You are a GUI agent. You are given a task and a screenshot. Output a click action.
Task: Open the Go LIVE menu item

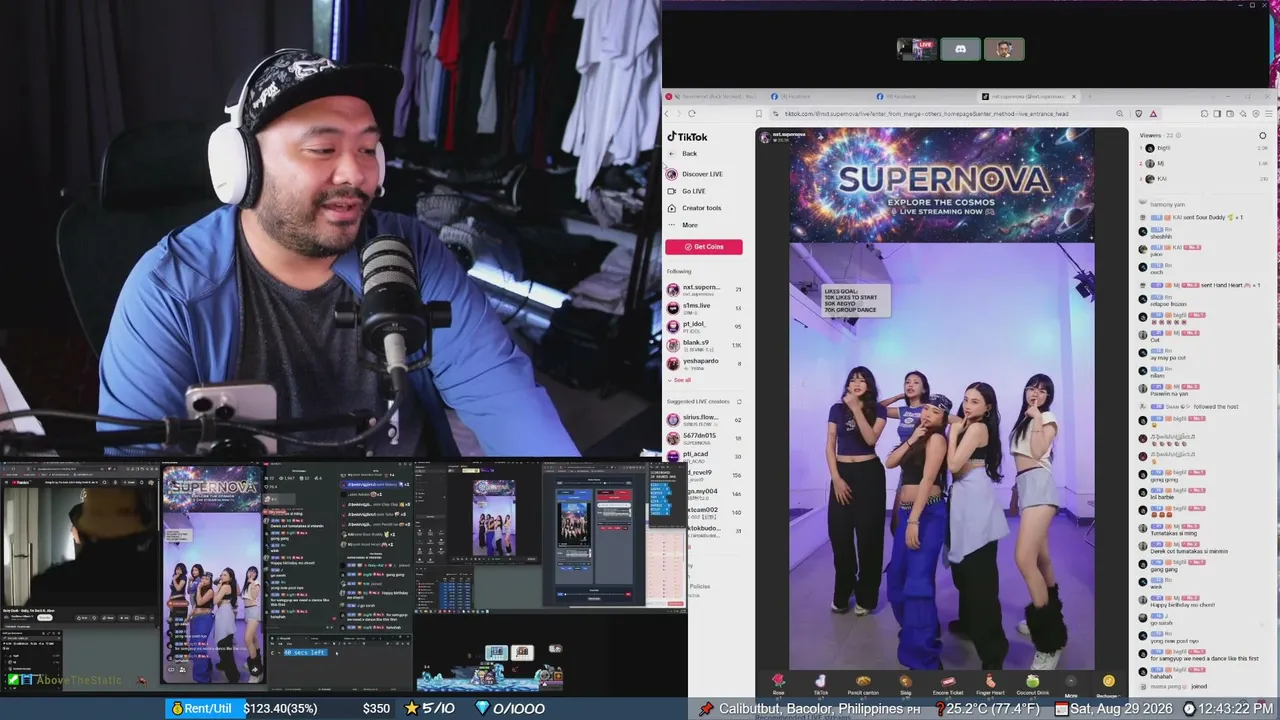[687, 191]
